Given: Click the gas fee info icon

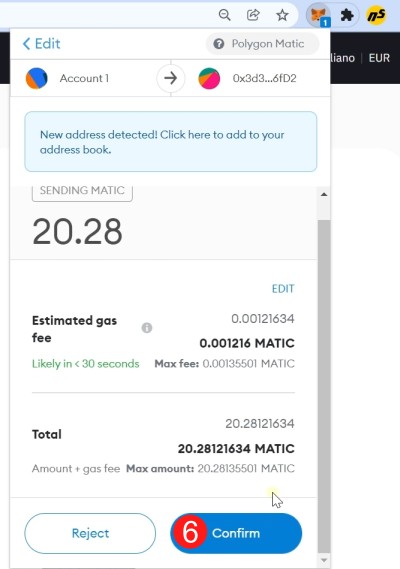Looking at the screenshot, I should [x=147, y=328].
